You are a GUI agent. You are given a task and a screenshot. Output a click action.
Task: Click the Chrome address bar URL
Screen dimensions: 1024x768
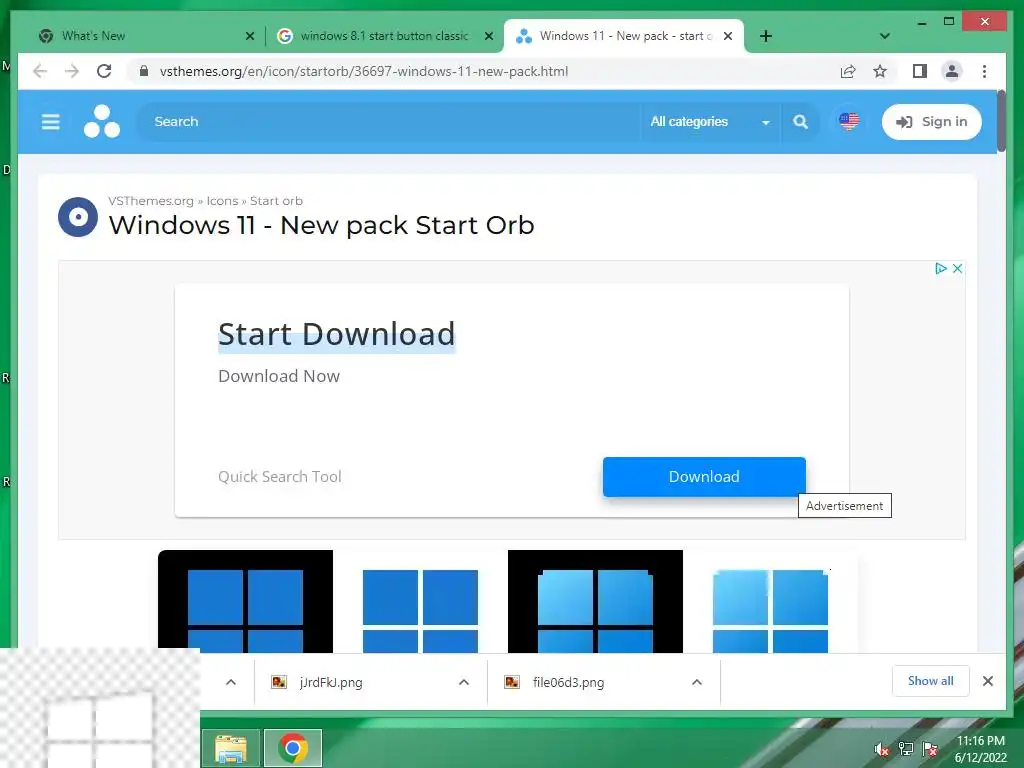point(364,71)
